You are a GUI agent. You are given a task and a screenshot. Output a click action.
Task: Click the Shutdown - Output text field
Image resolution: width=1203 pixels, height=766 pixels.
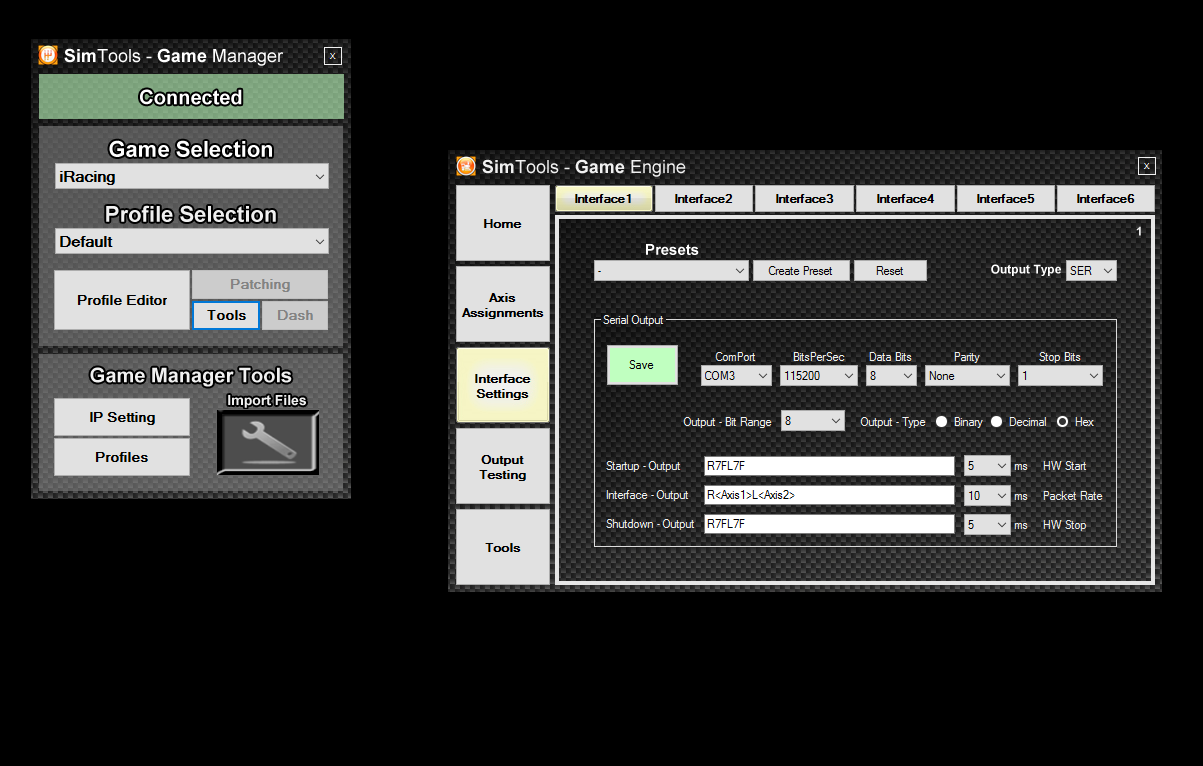click(830, 525)
